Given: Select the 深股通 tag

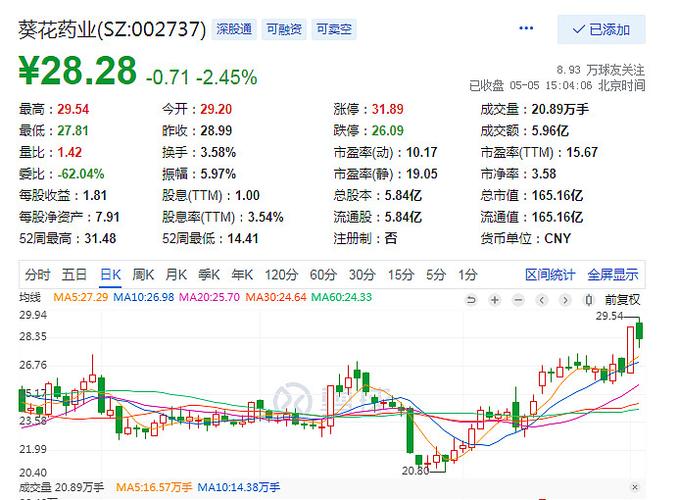Looking at the screenshot, I should [x=234, y=30].
